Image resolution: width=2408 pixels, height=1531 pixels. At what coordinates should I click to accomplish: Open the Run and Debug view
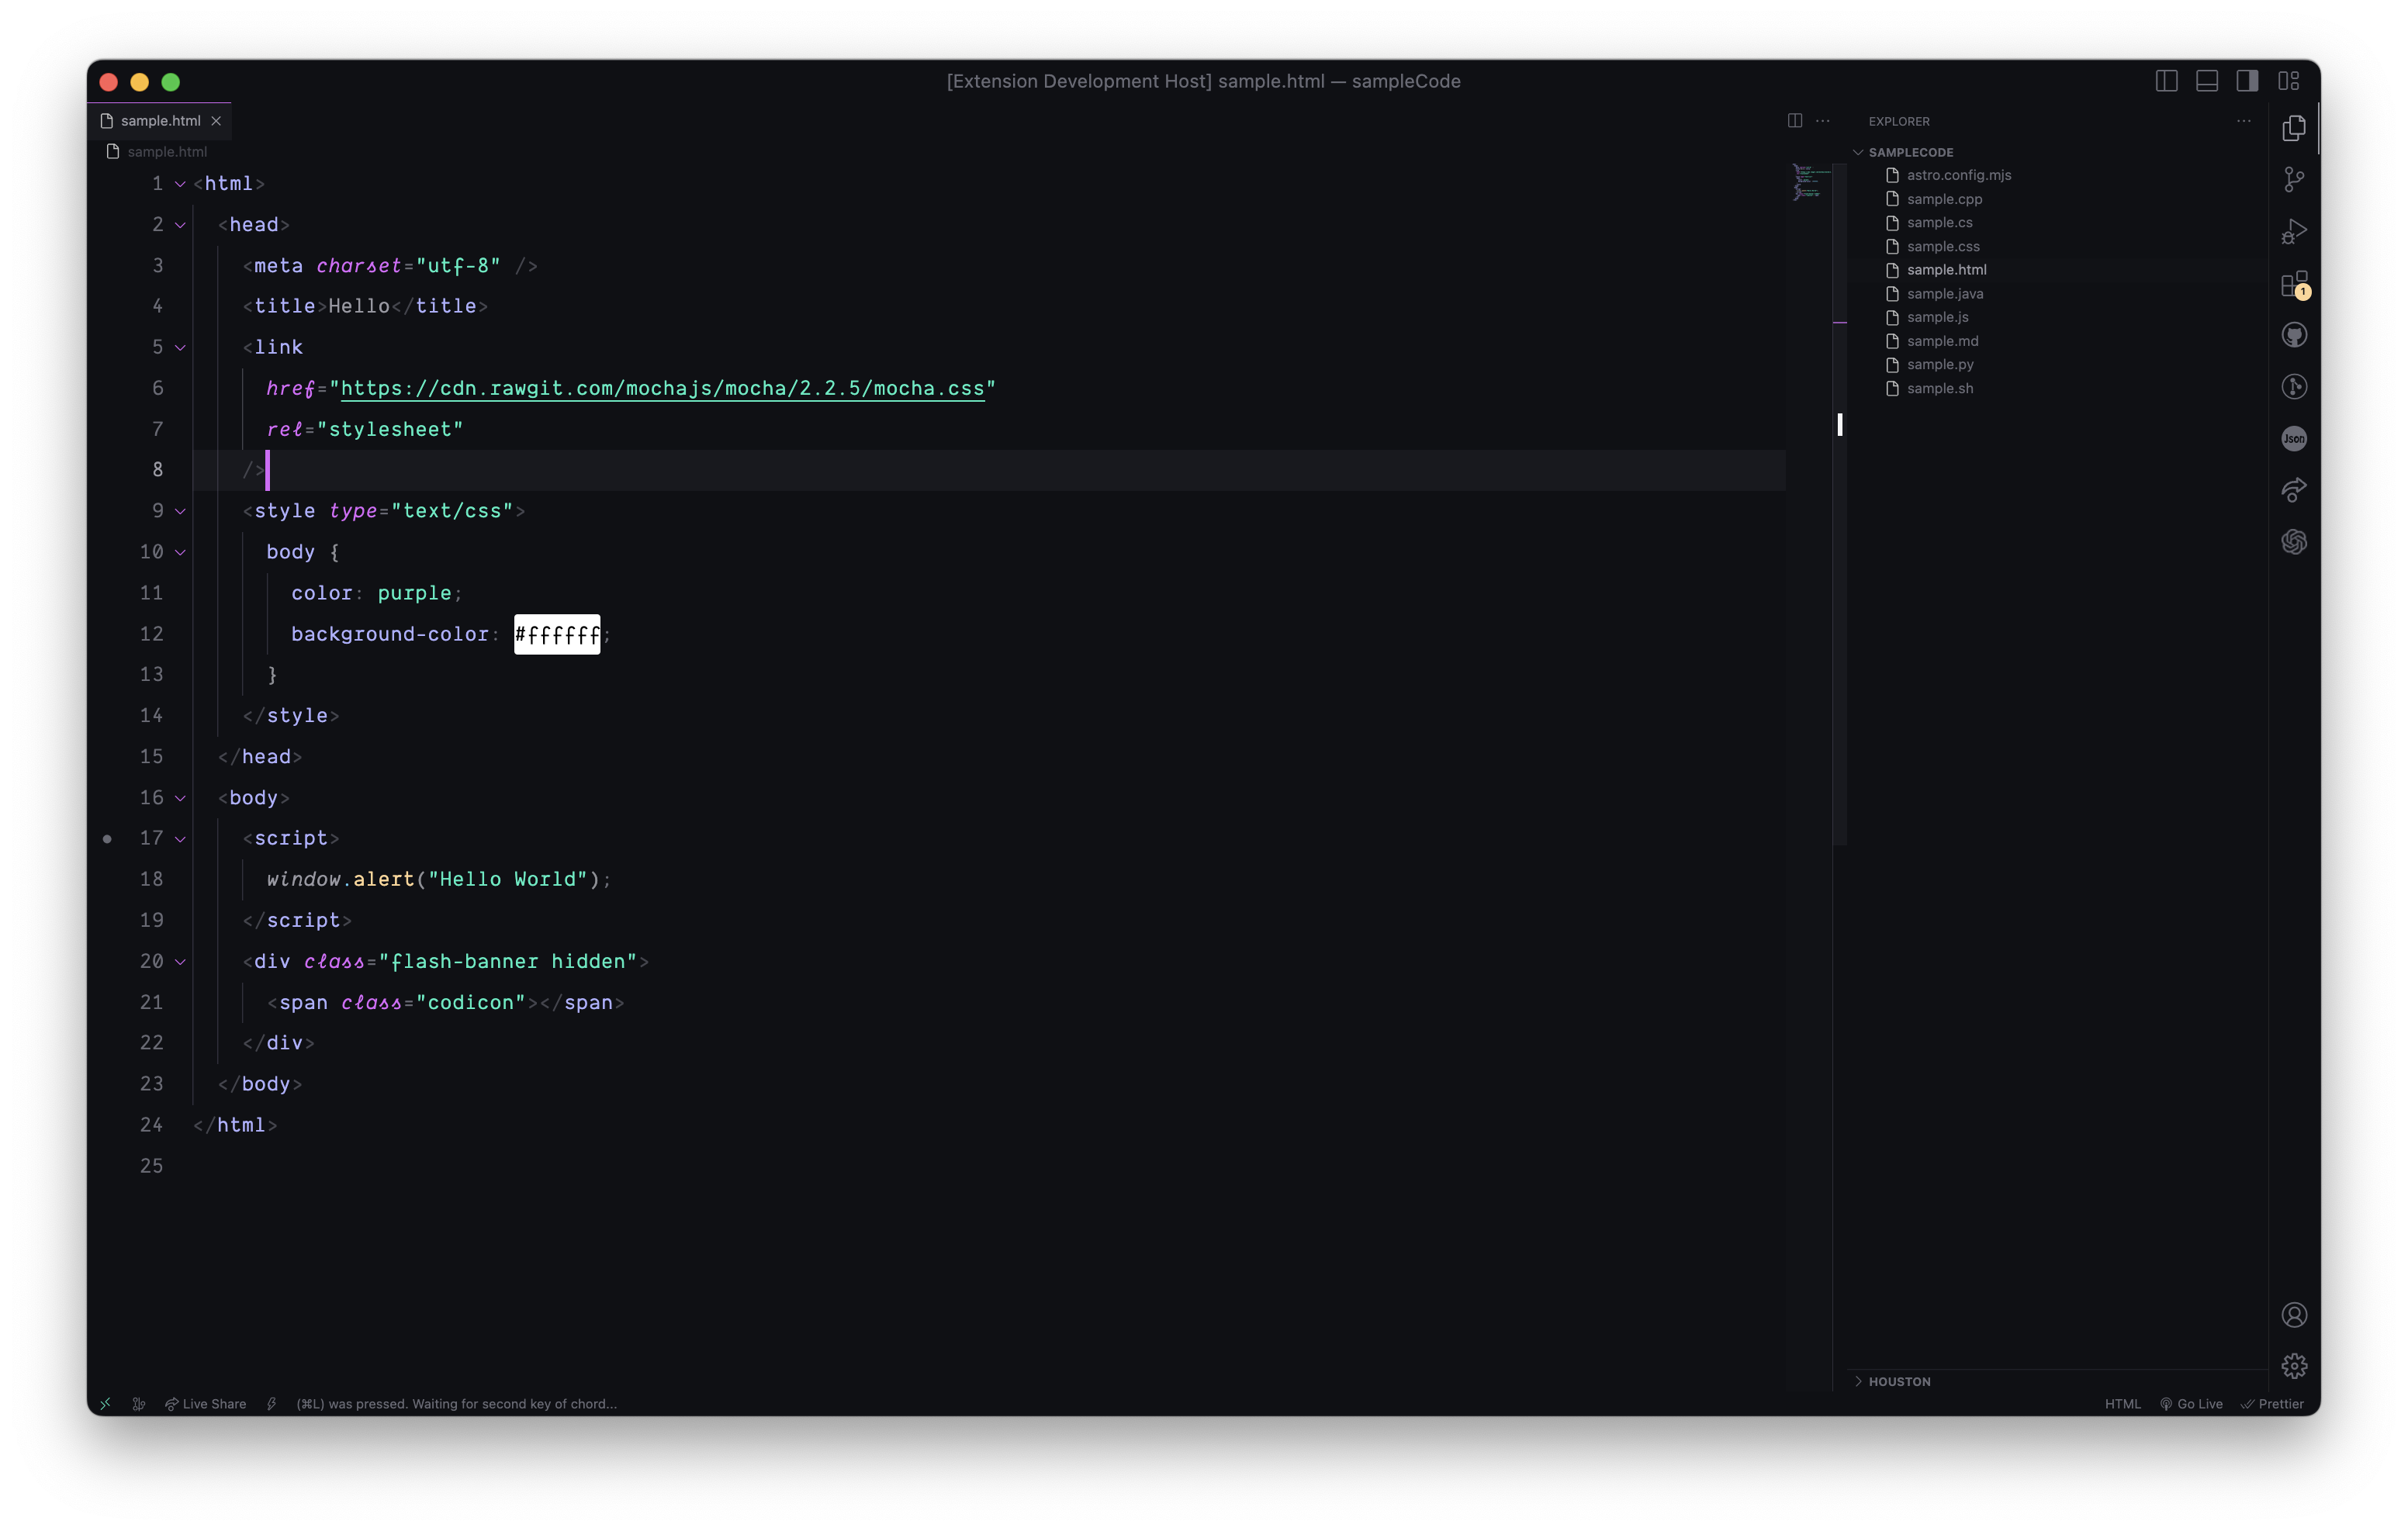2294,232
